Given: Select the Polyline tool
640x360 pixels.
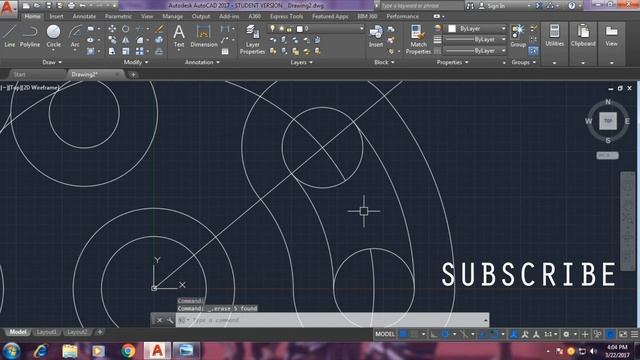Looking at the screenshot, I should click(30, 36).
